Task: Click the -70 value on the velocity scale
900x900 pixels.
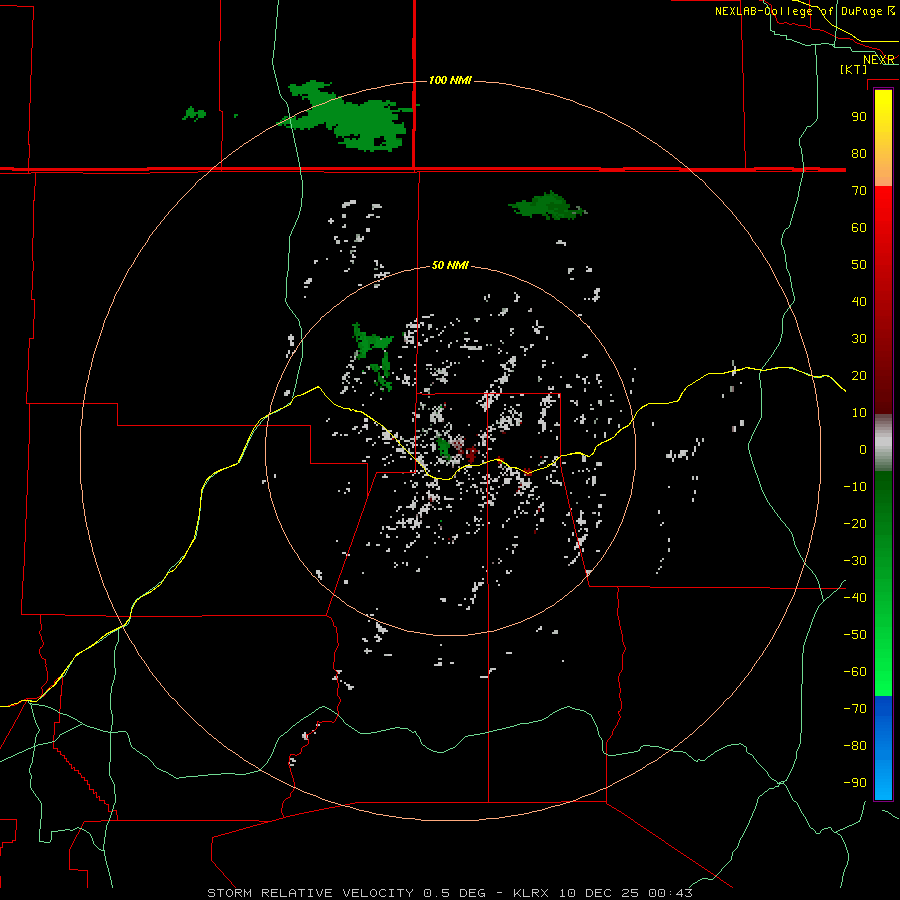Action: (855, 709)
